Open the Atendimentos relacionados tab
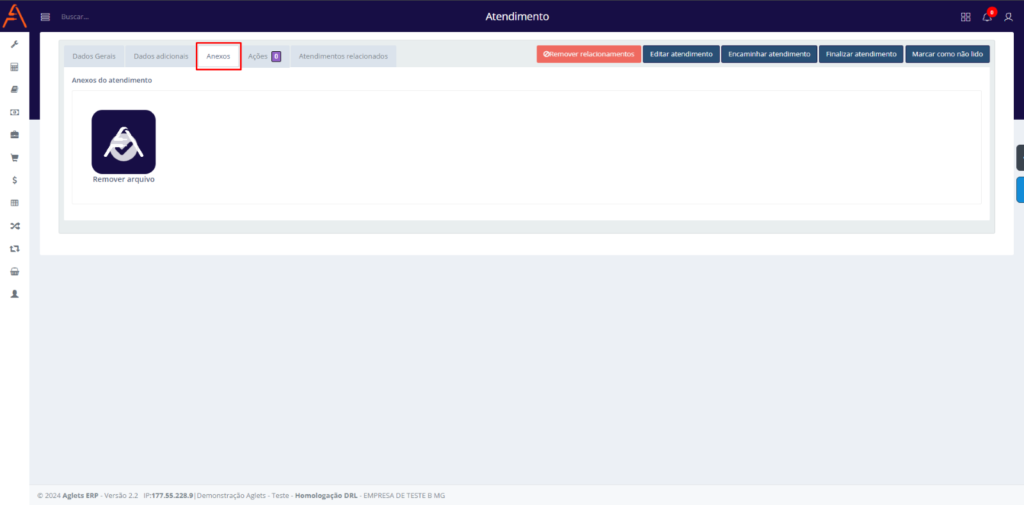This screenshot has width=1024, height=505. [343, 56]
